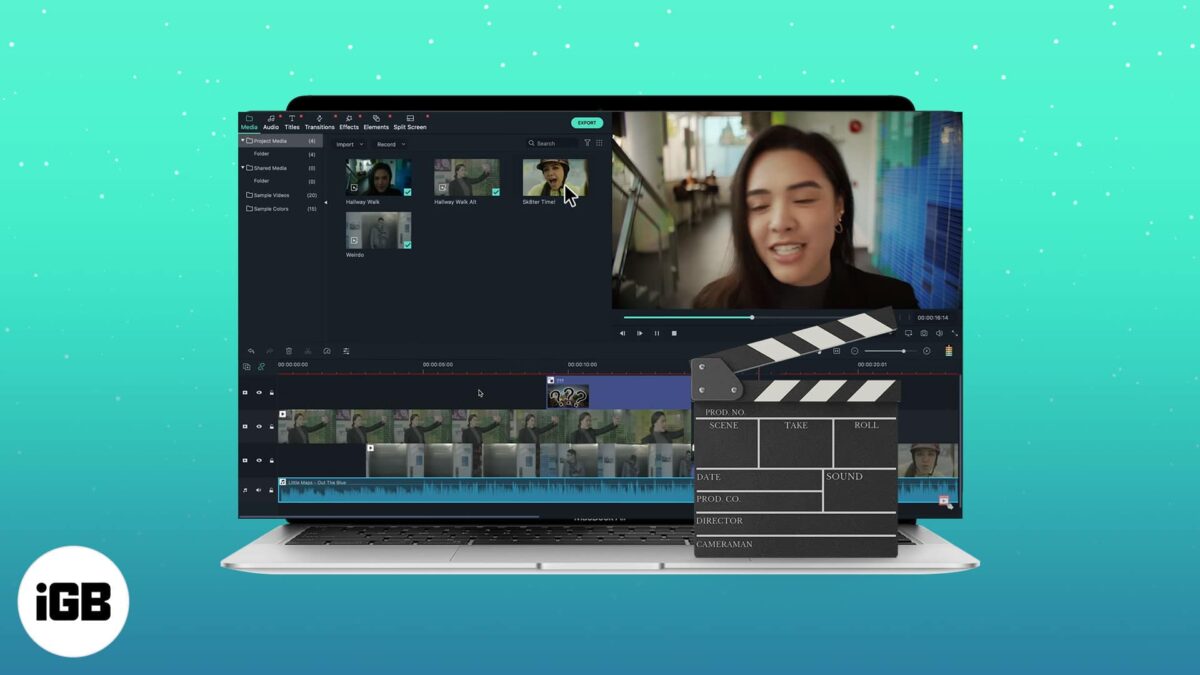The height and width of the screenshot is (675, 1200).
Task: Collapse the Project Media folder tree
Action: [x=242, y=141]
